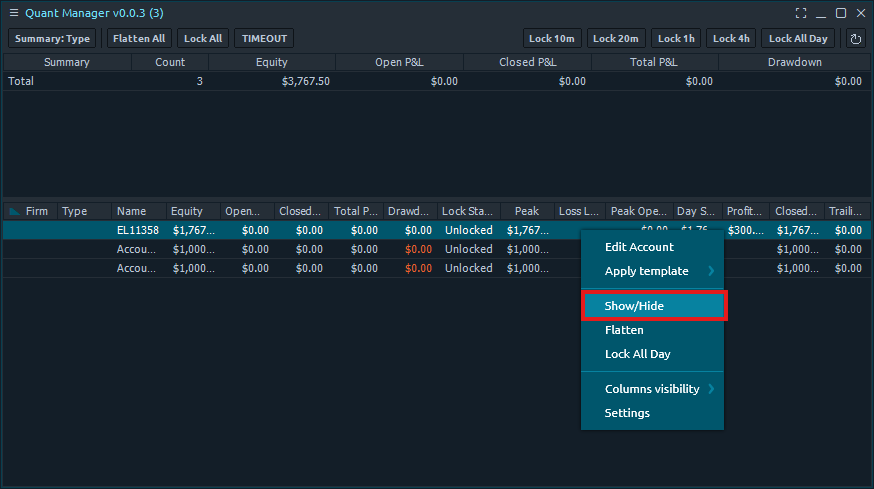The image size is (874, 489).
Task: Open the Summary: Type selector
Action: (x=52, y=39)
